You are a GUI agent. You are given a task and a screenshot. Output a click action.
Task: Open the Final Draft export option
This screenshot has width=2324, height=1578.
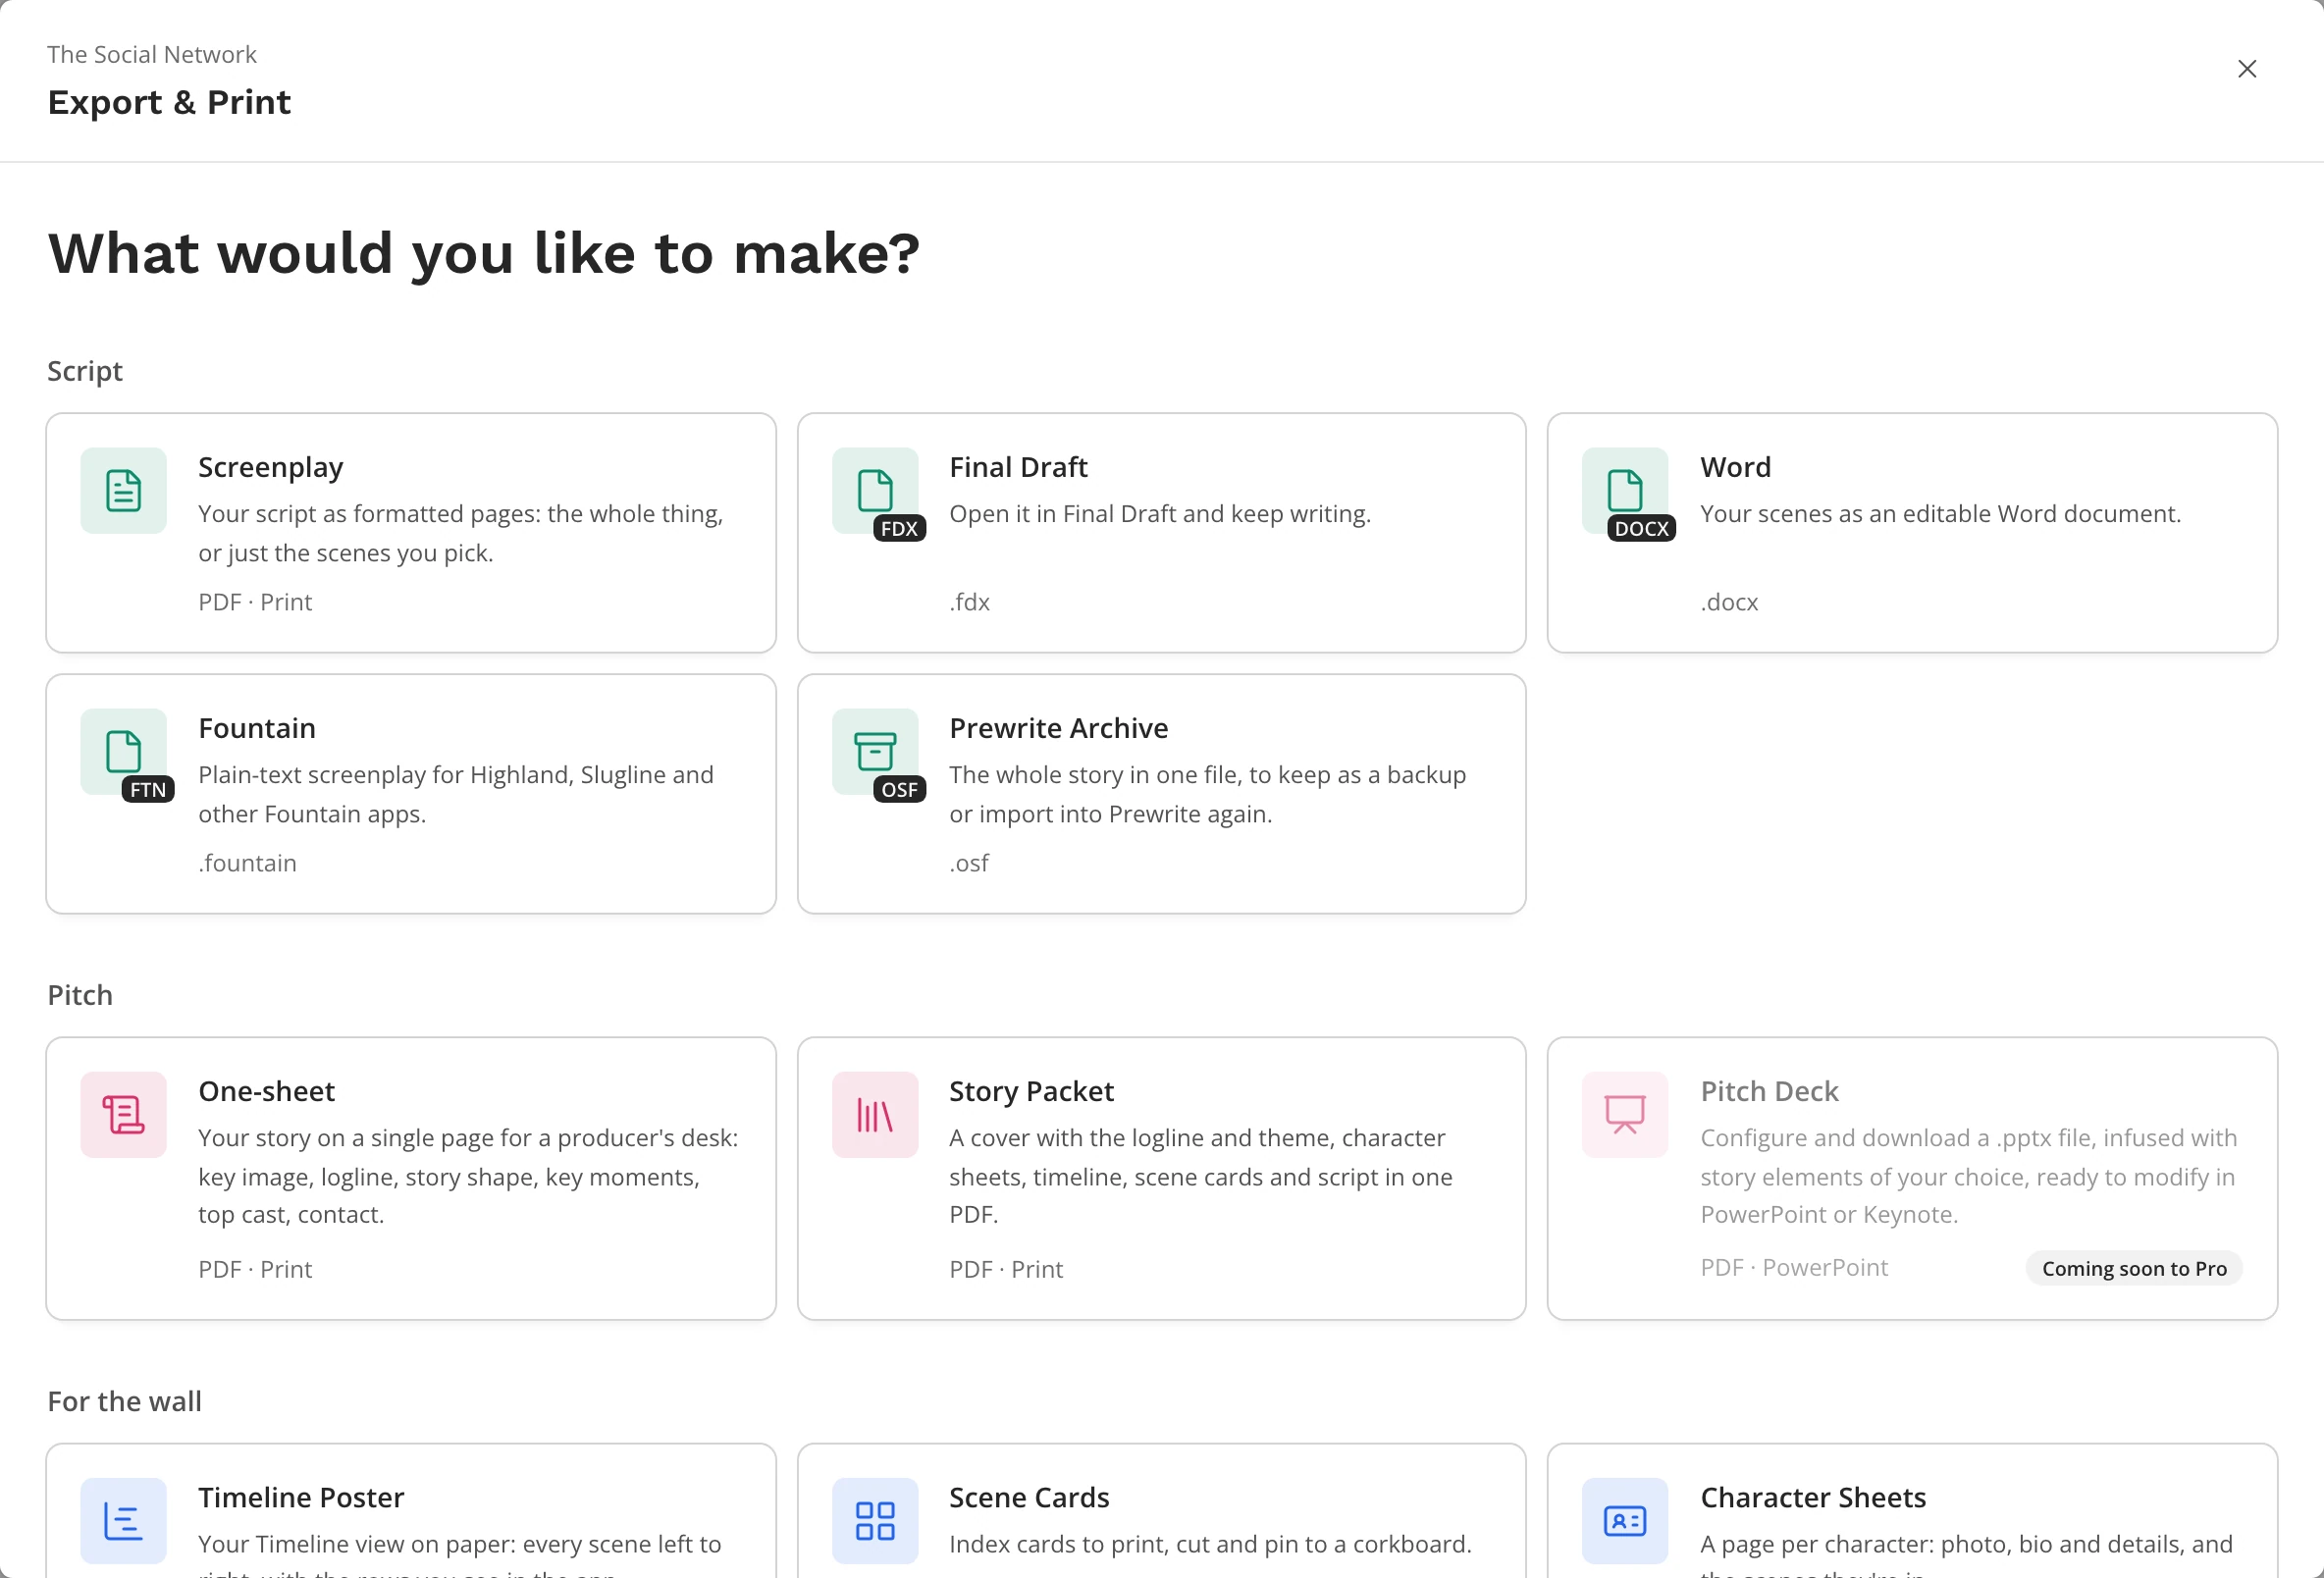[x=1018, y=467]
